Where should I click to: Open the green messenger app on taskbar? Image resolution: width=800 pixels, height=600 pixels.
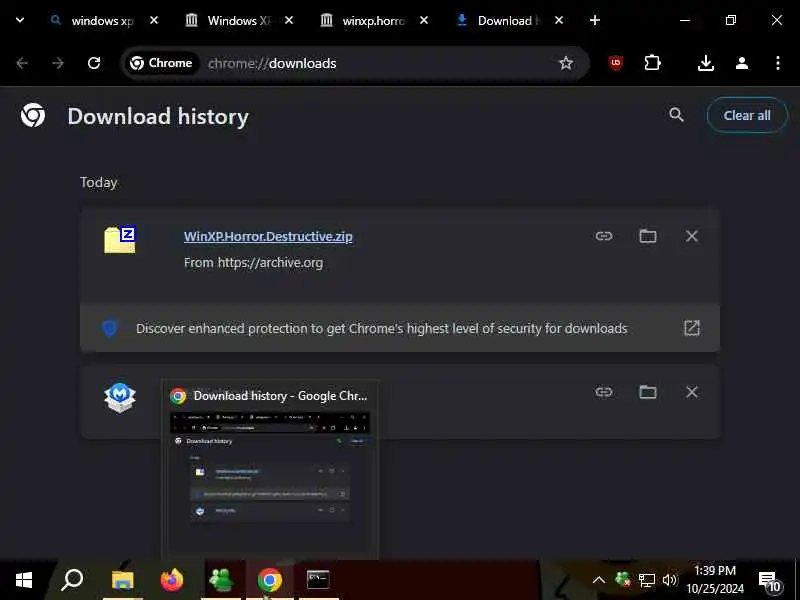(x=221, y=580)
